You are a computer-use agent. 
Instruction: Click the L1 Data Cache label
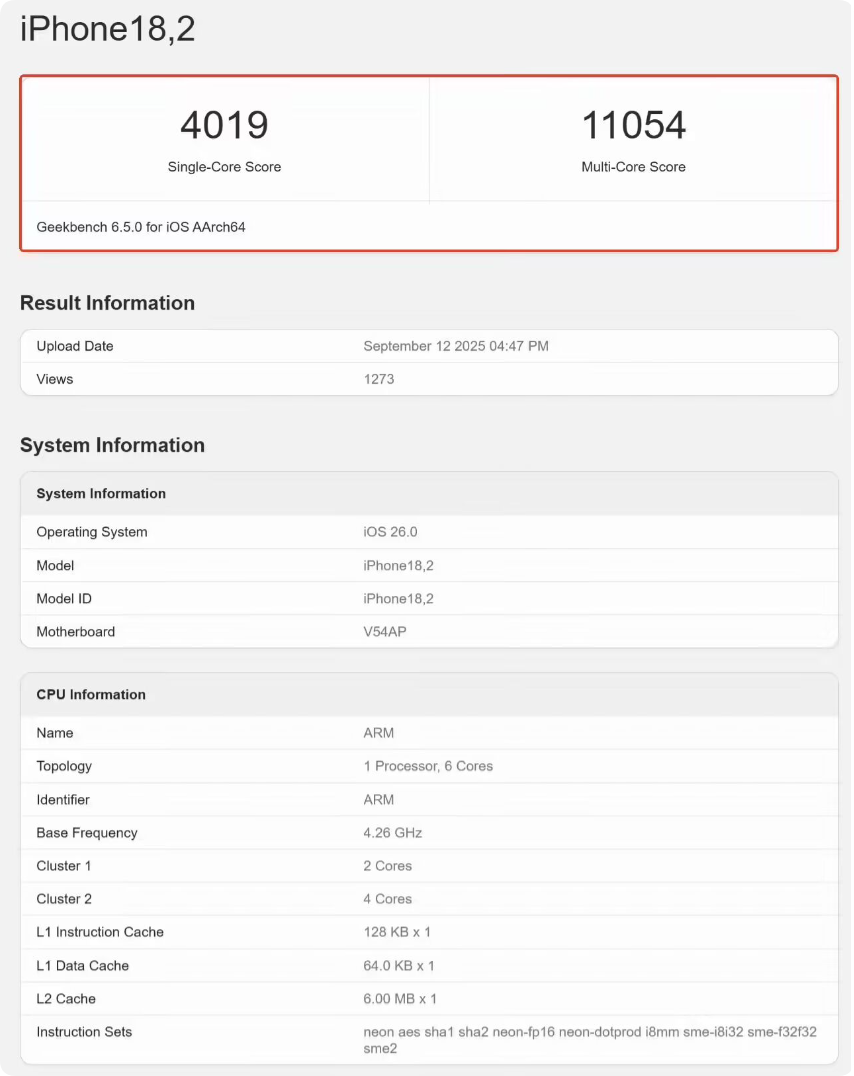(x=82, y=966)
